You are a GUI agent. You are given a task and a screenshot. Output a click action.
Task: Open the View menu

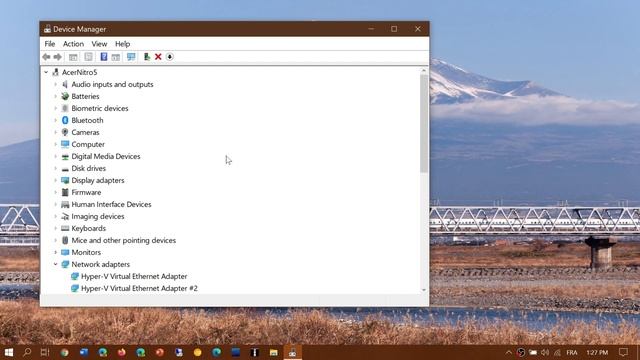[99, 44]
